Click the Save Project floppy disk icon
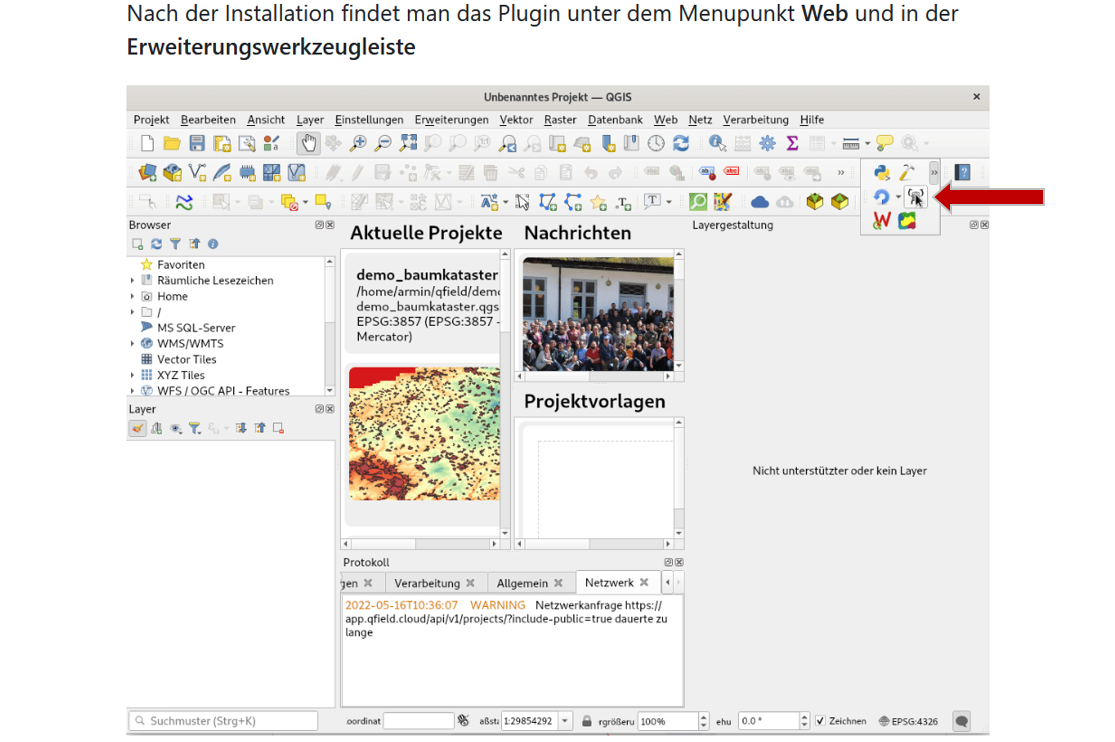Image resolution: width=1115 pixels, height=742 pixels. (x=197, y=144)
